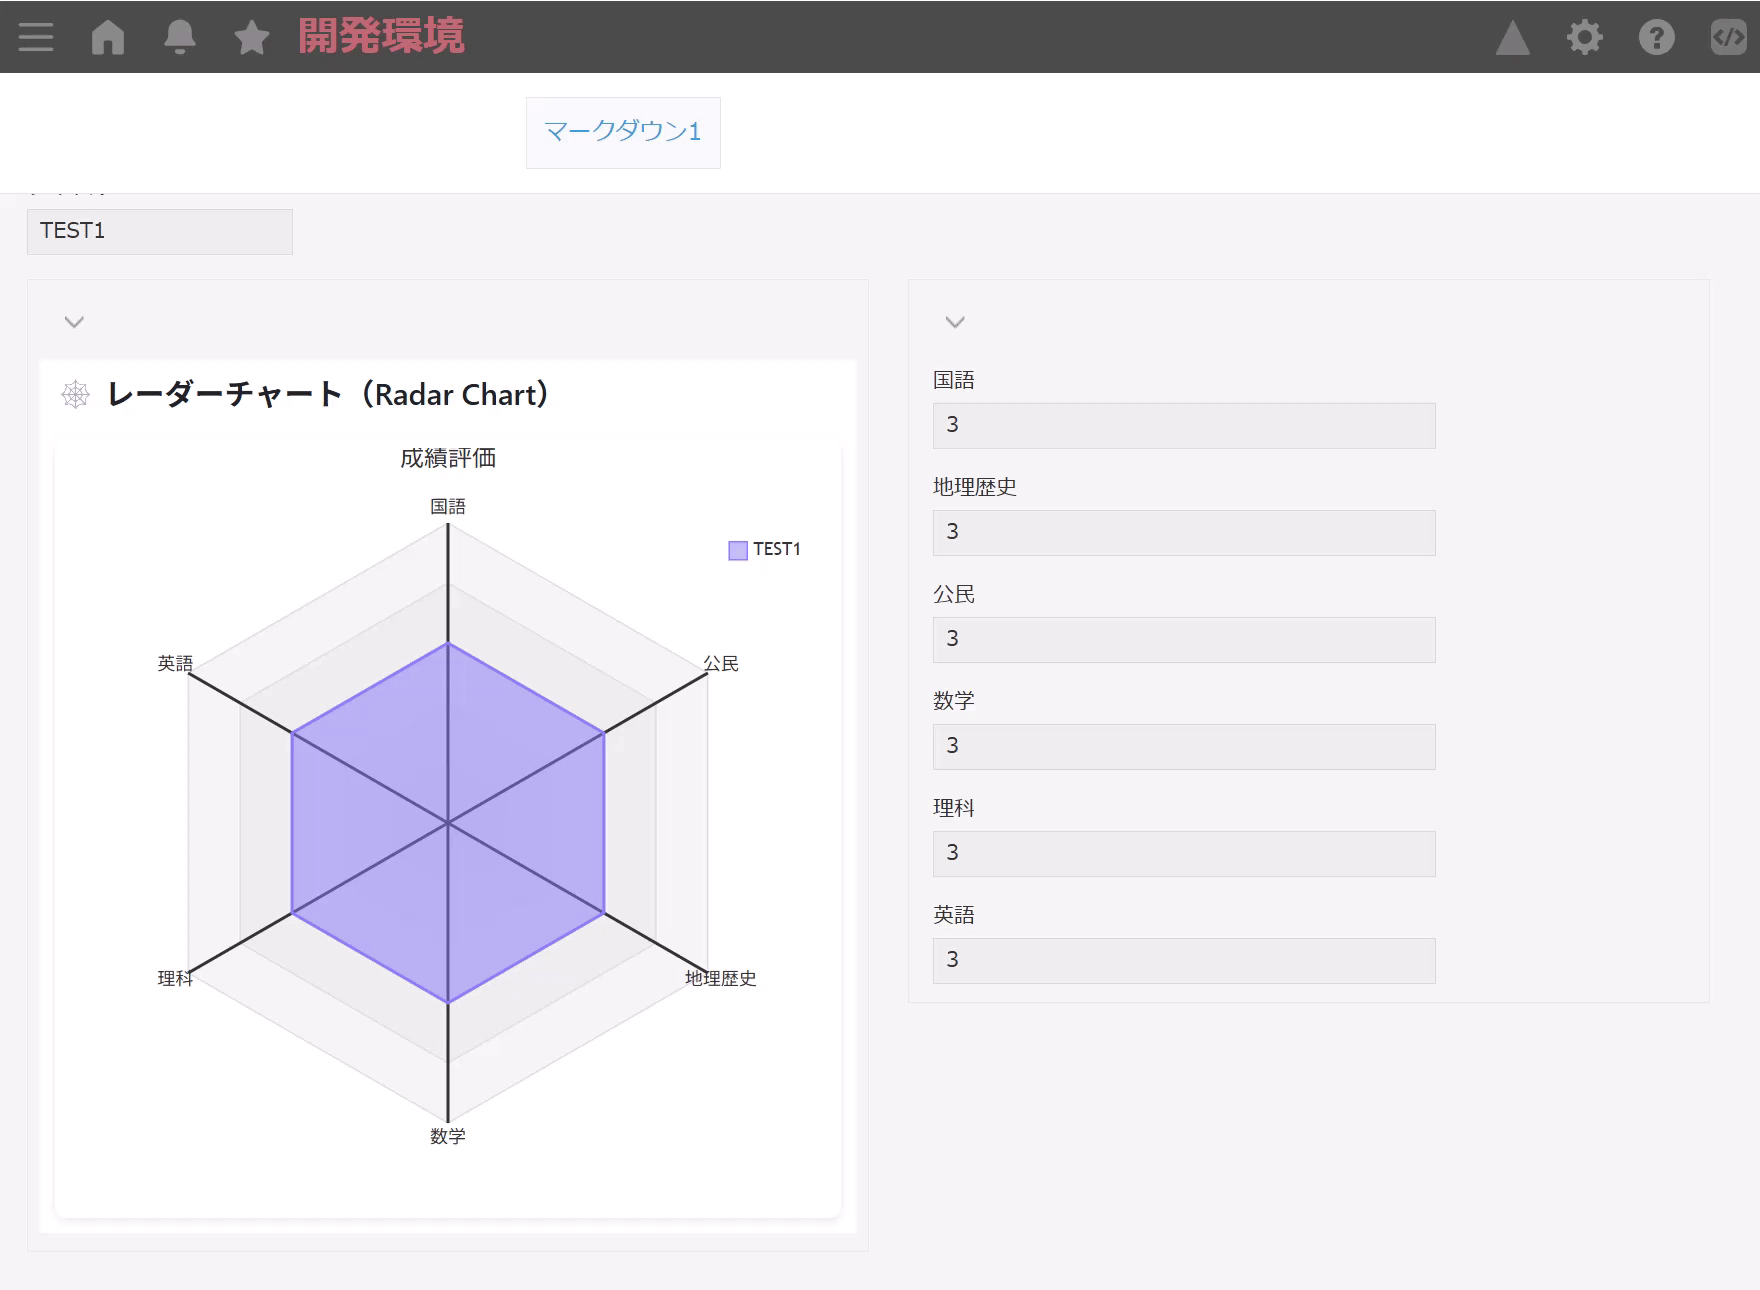1760x1290 pixels.
Task: Open settings gear in the header
Action: click(x=1584, y=38)
